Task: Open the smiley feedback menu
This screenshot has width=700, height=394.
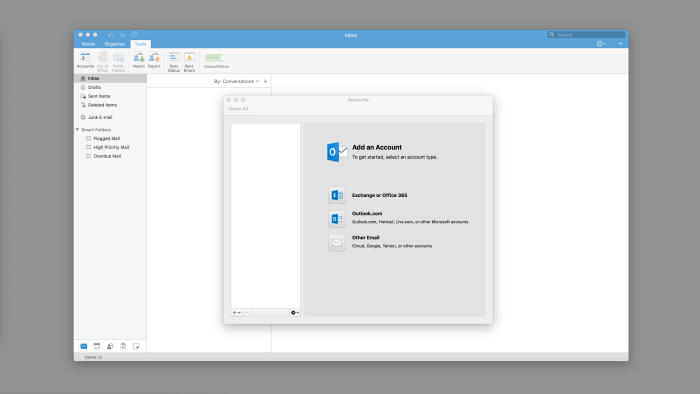Action: pyautogui.click(x=601, y=44)
